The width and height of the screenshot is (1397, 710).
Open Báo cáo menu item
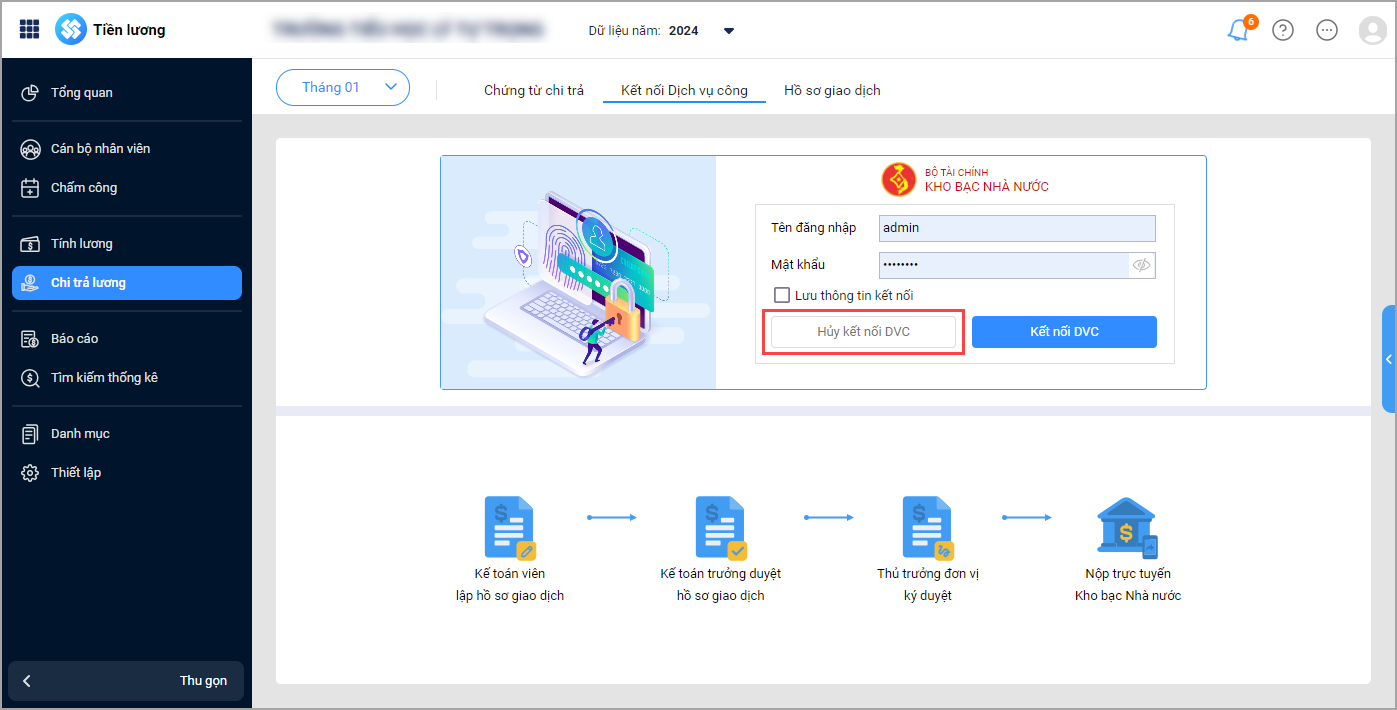127,339
